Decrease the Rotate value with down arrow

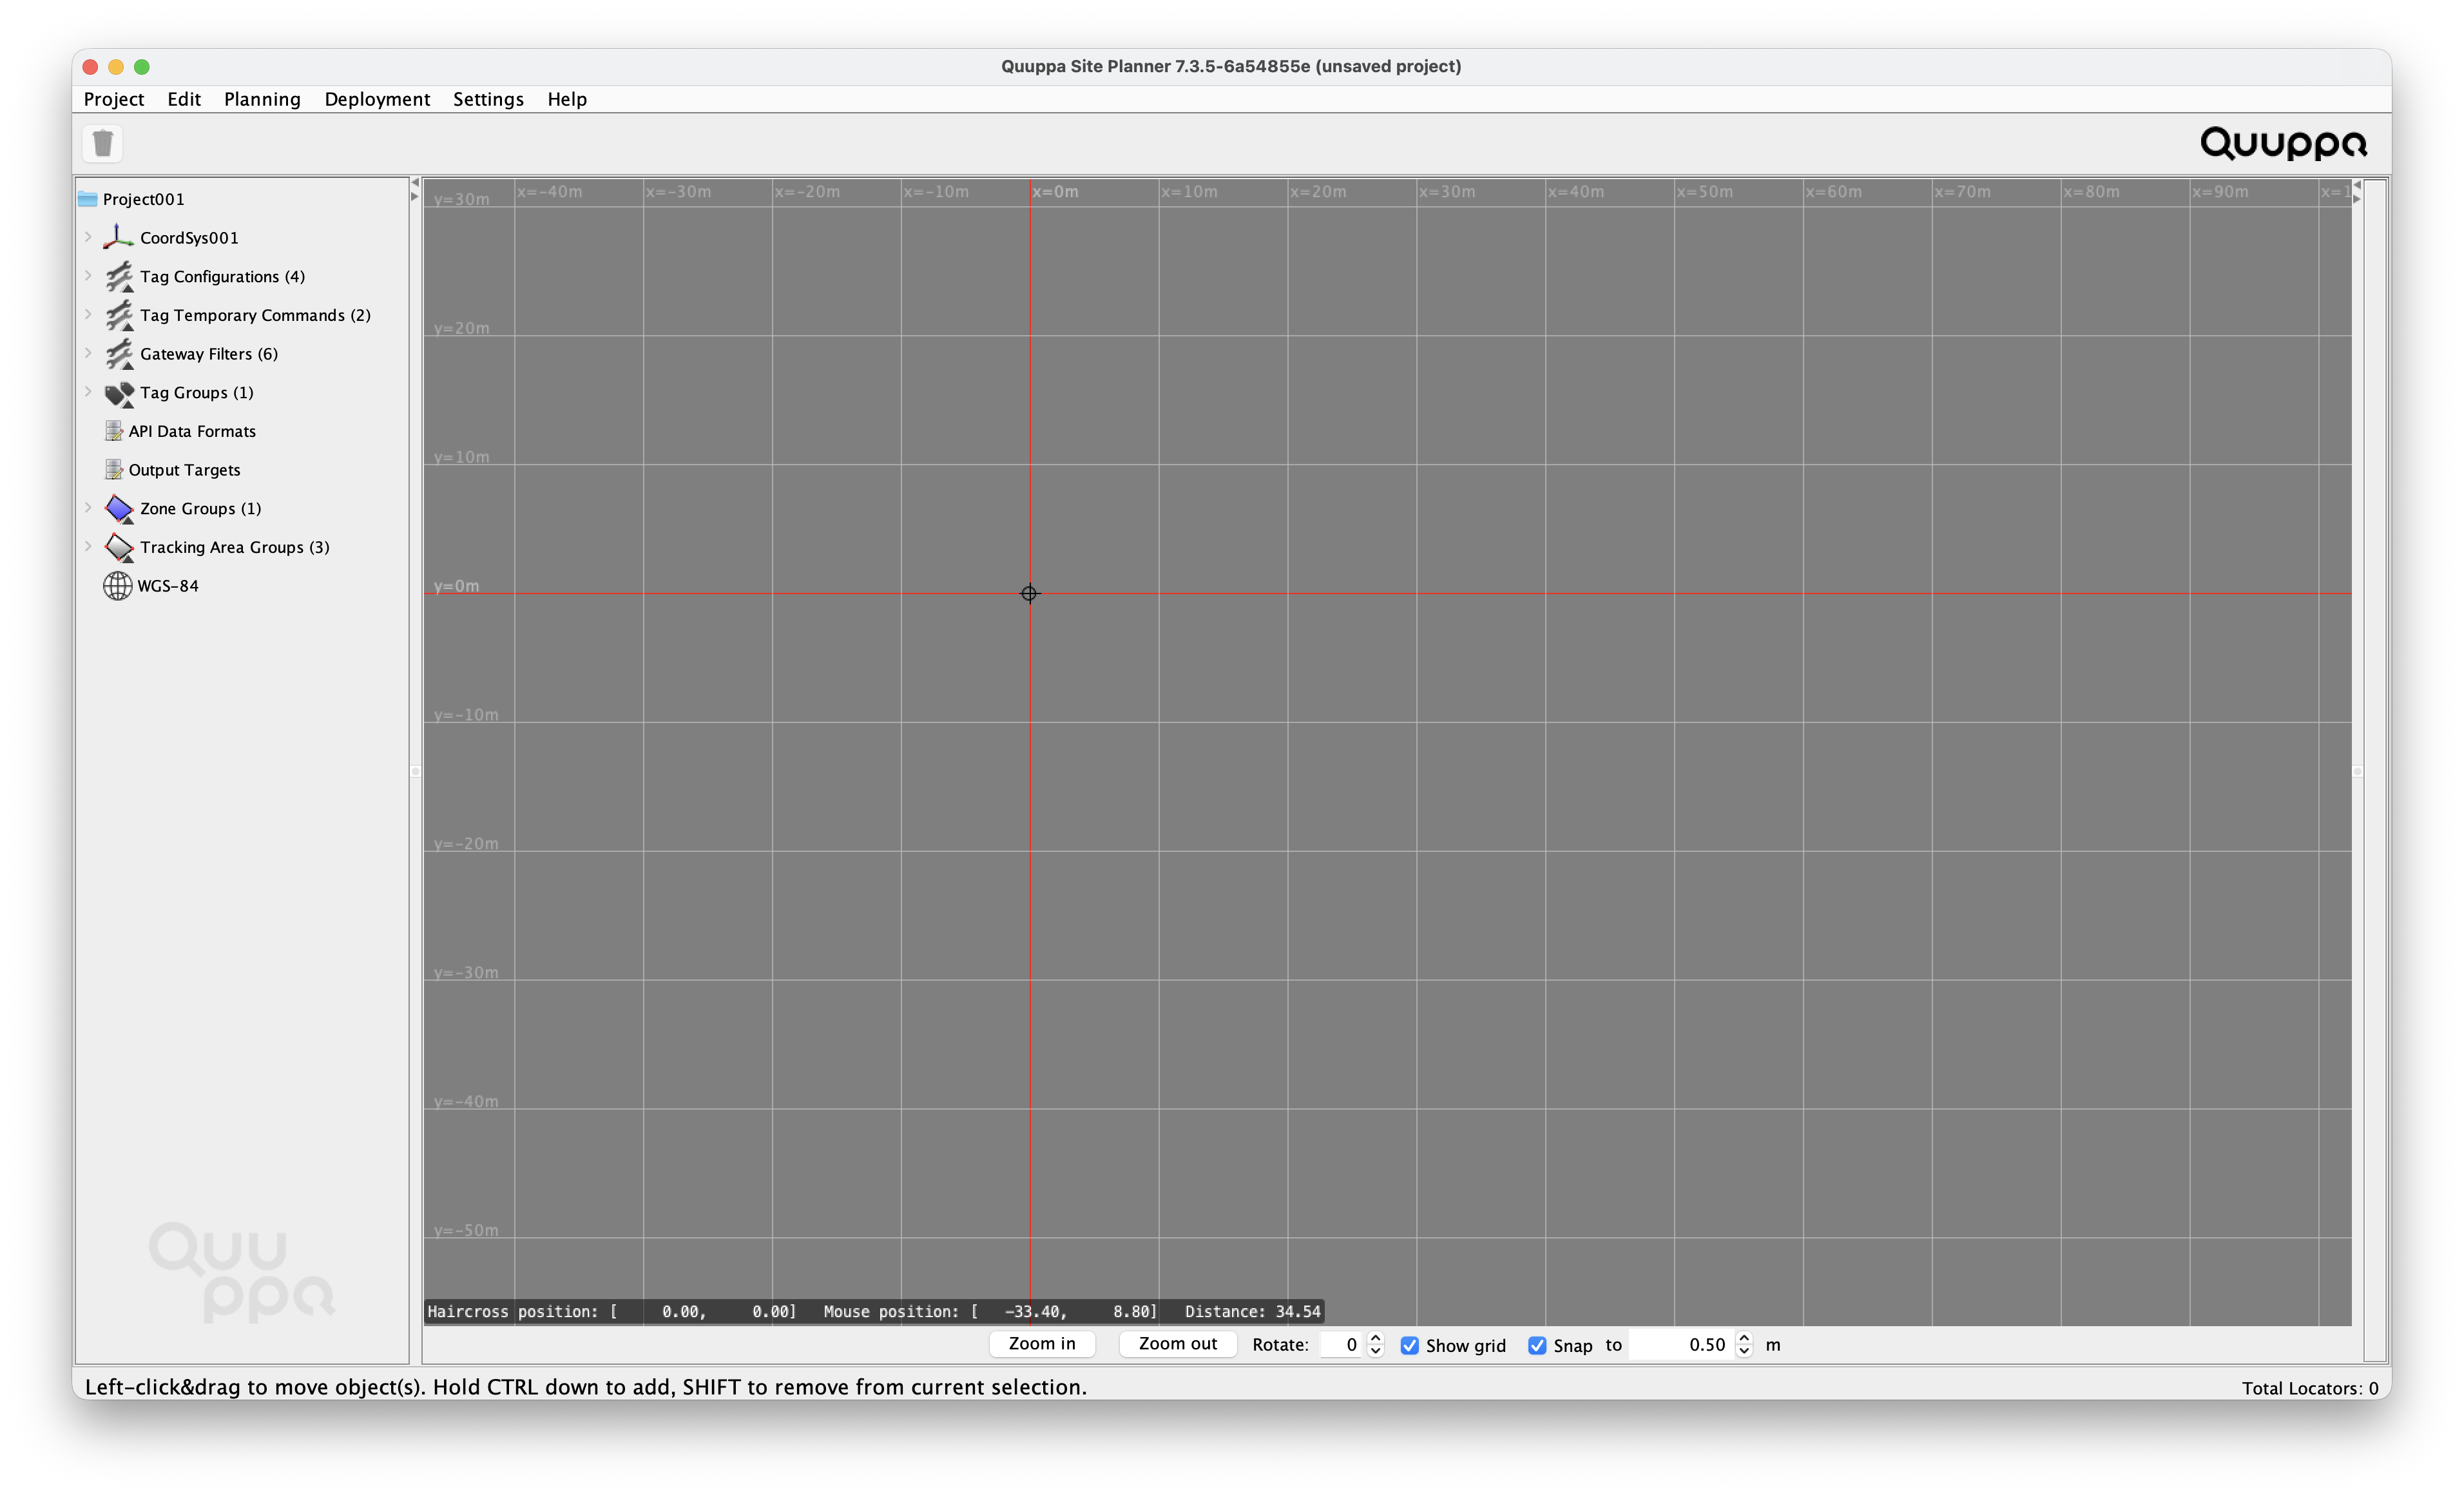(x=1375, y=1352)
